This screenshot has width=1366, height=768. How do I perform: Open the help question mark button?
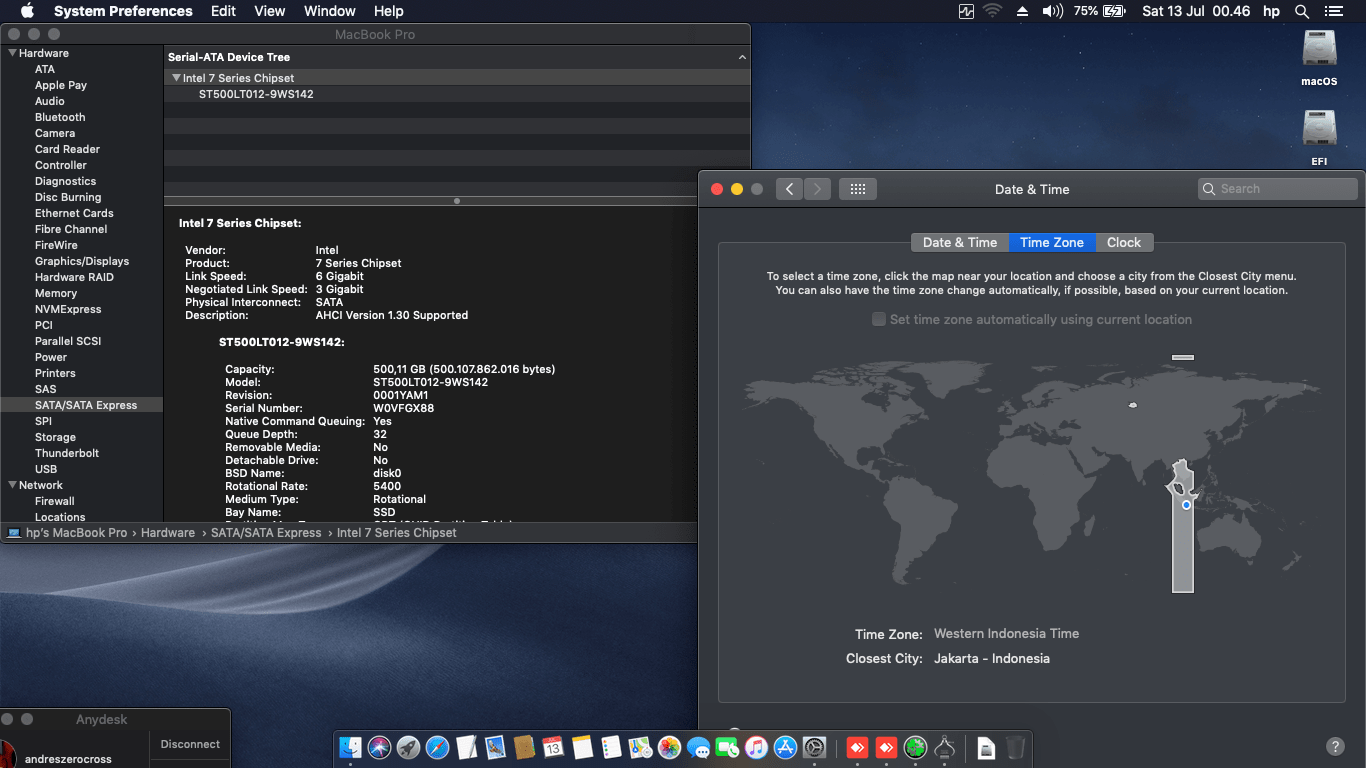point(1334,746)
